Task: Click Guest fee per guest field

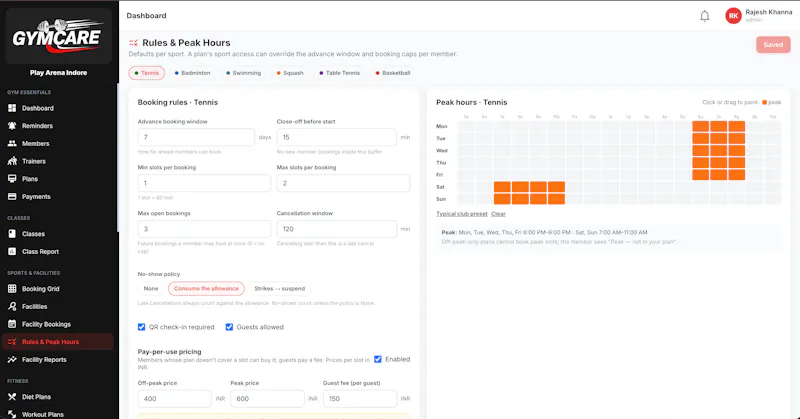Action: click(360, 399)
